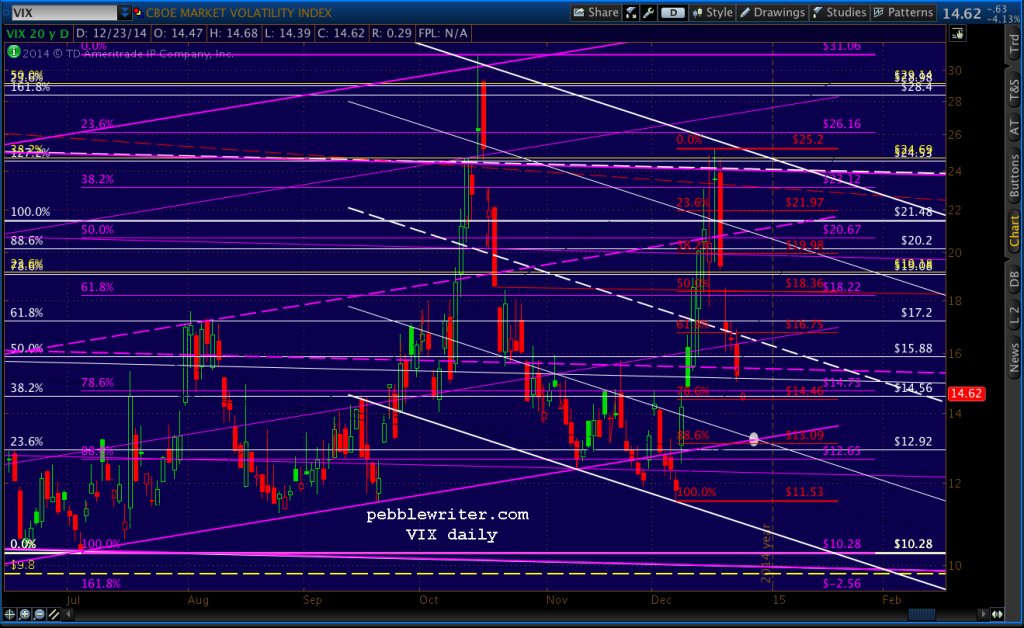
Task: Open the Drawings dropdown menu
Action: 772,13
